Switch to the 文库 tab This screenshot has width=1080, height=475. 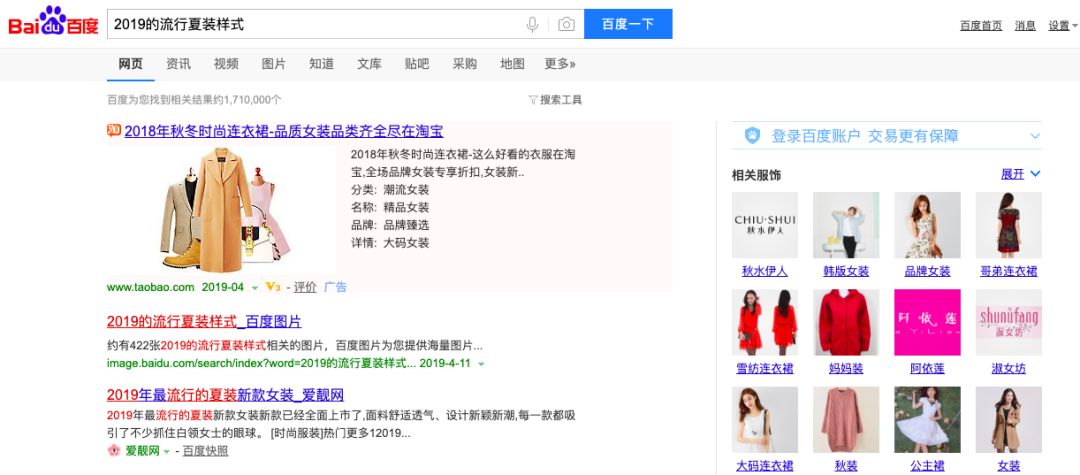click(369, 64)
